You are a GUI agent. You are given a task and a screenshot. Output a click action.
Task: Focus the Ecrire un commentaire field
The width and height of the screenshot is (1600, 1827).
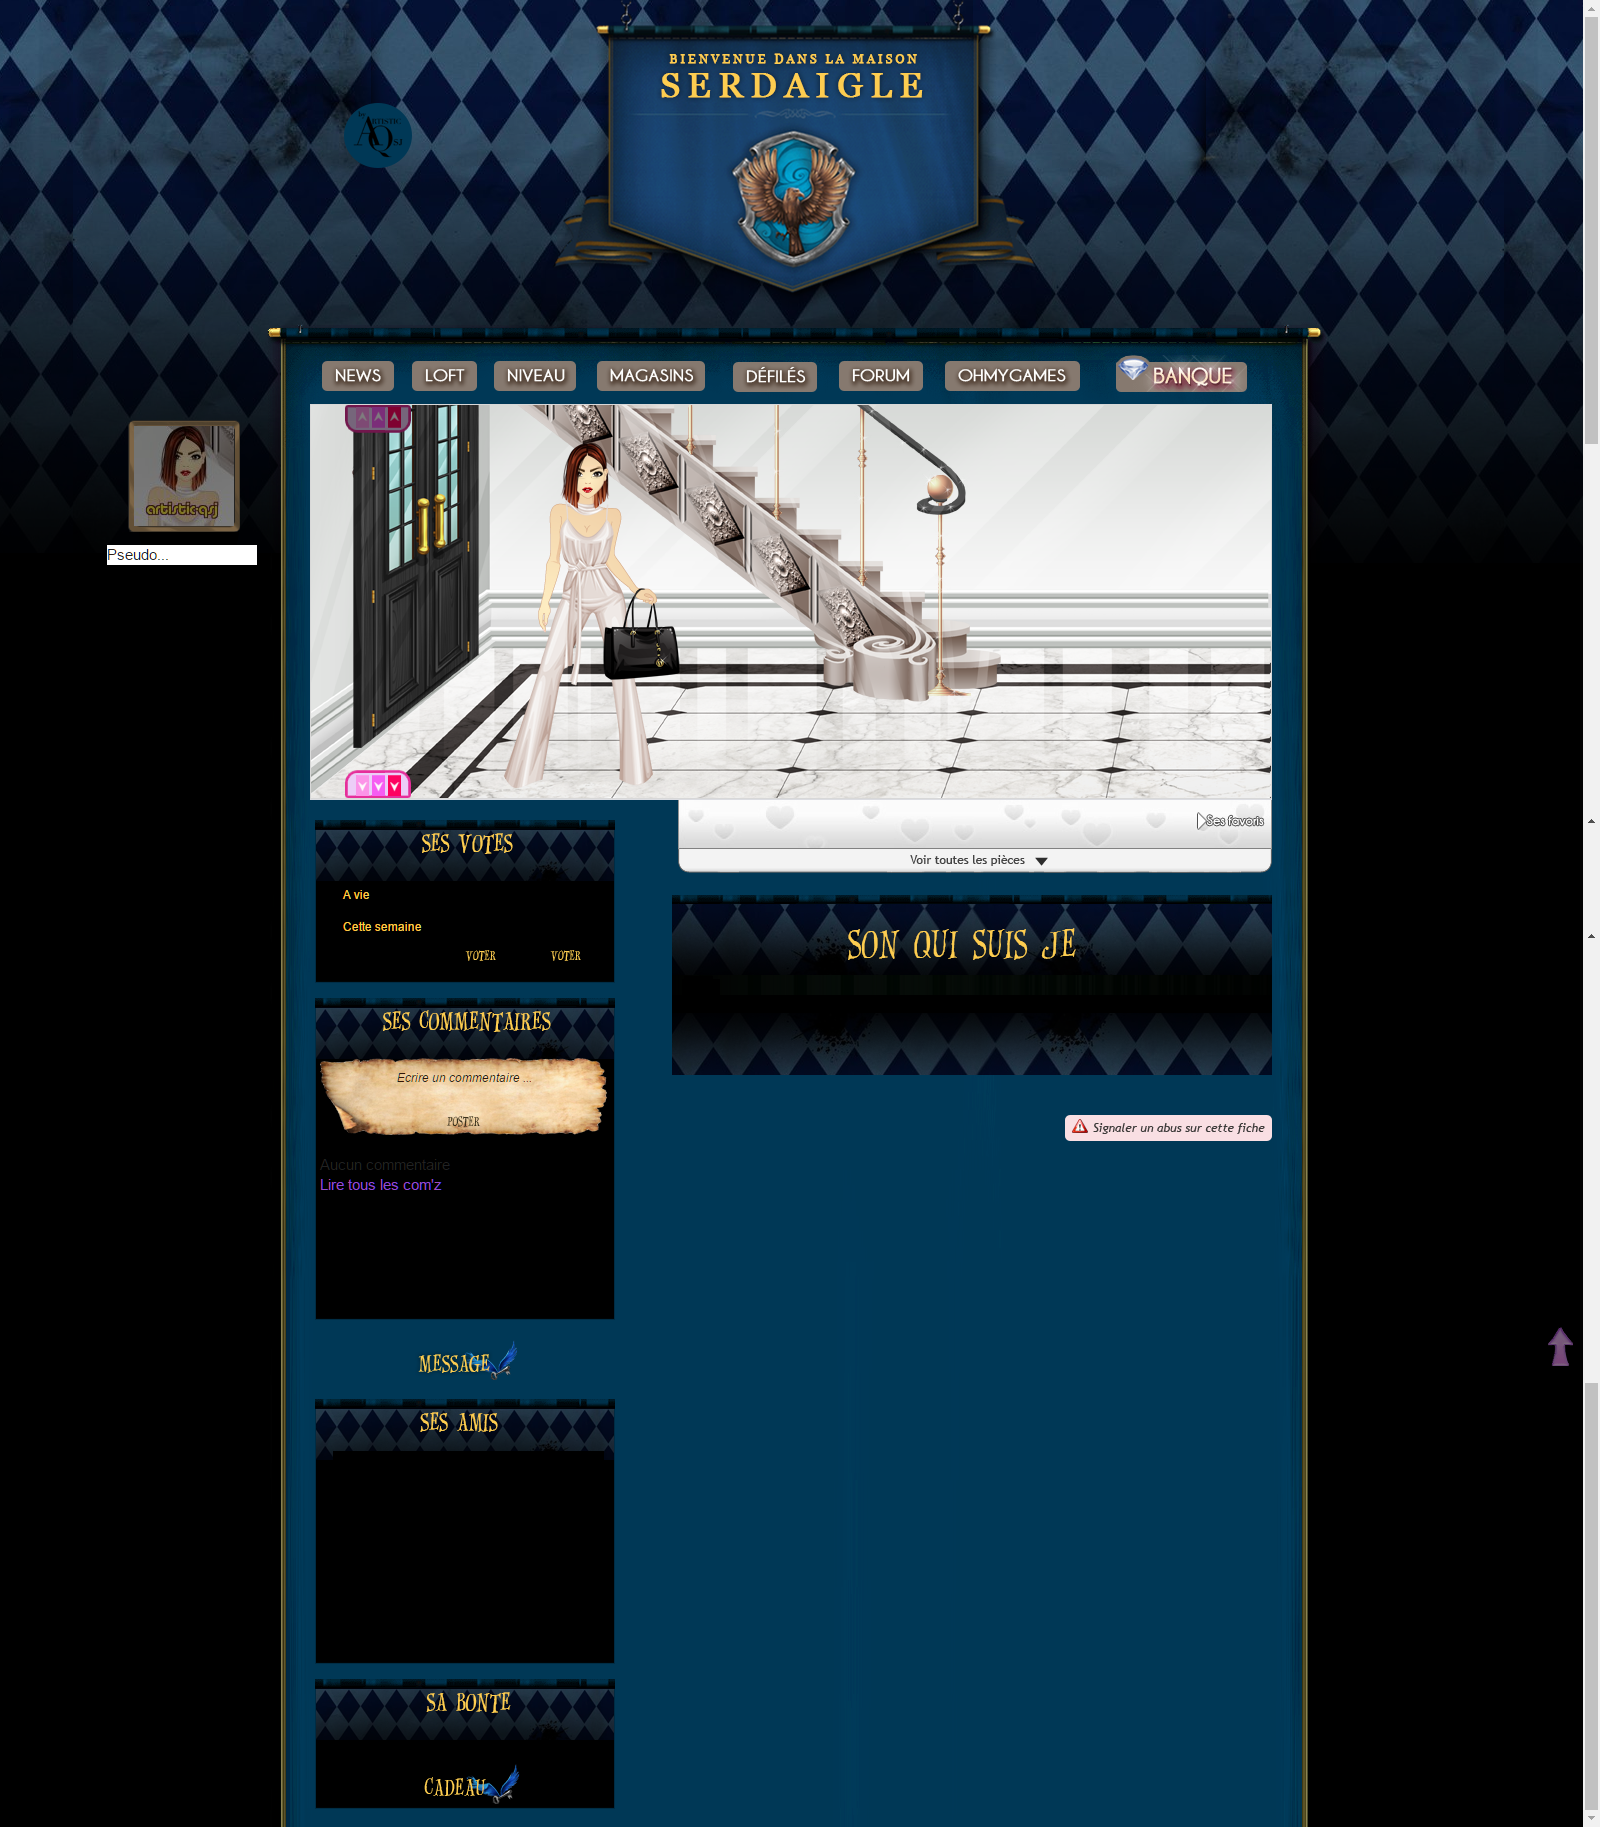click(x=464, y=1078)
